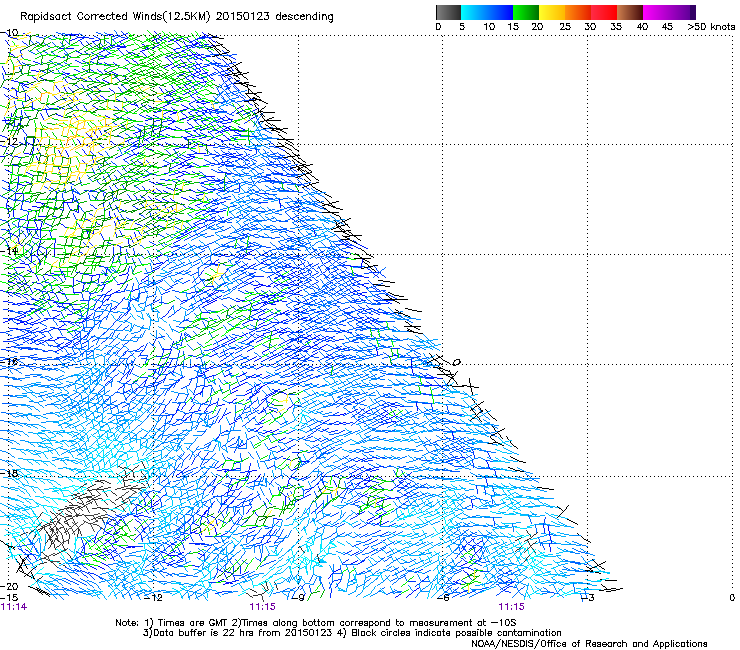Click the orange 25-30 knots legend swatch

(x=578, y=12)
